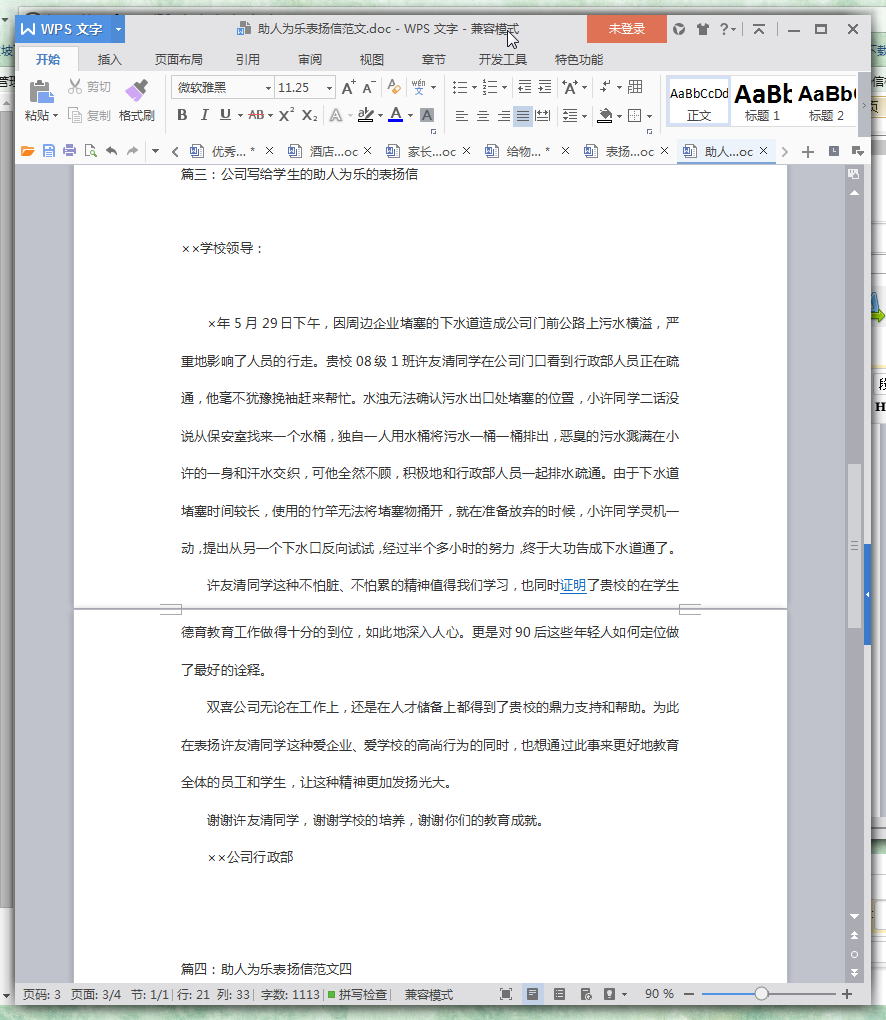The width and height of the screenshot is (886, 1020).
Task: Apply the 正文 style
Action: pos(699,102)
